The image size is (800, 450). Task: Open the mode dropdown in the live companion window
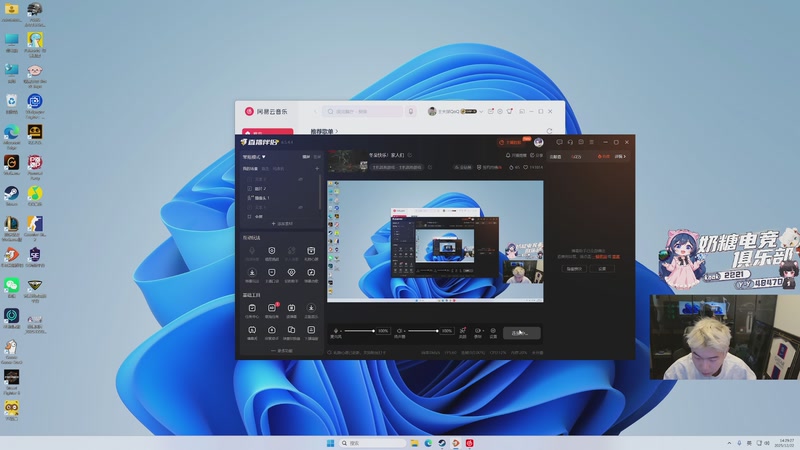pyautogui.click(x=254, y=157)
